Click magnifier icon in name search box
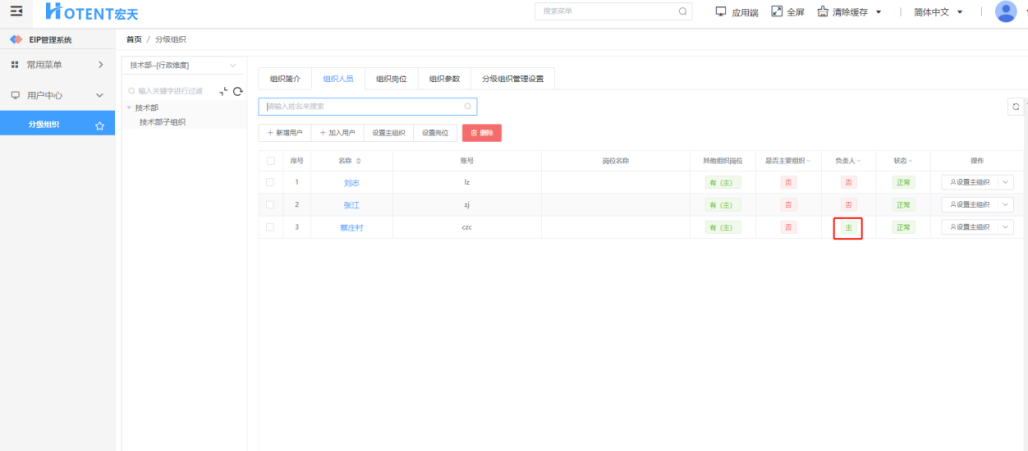The width and height of the screenshot is (1028, 451). point(467,106)
